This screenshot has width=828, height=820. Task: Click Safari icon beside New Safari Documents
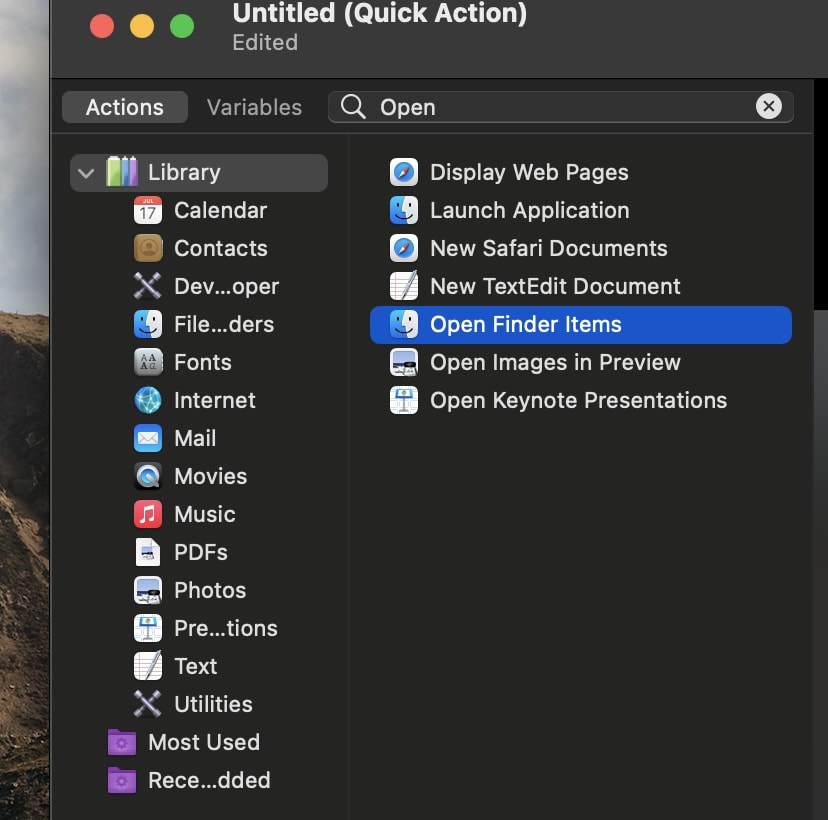tap(404, 248)
